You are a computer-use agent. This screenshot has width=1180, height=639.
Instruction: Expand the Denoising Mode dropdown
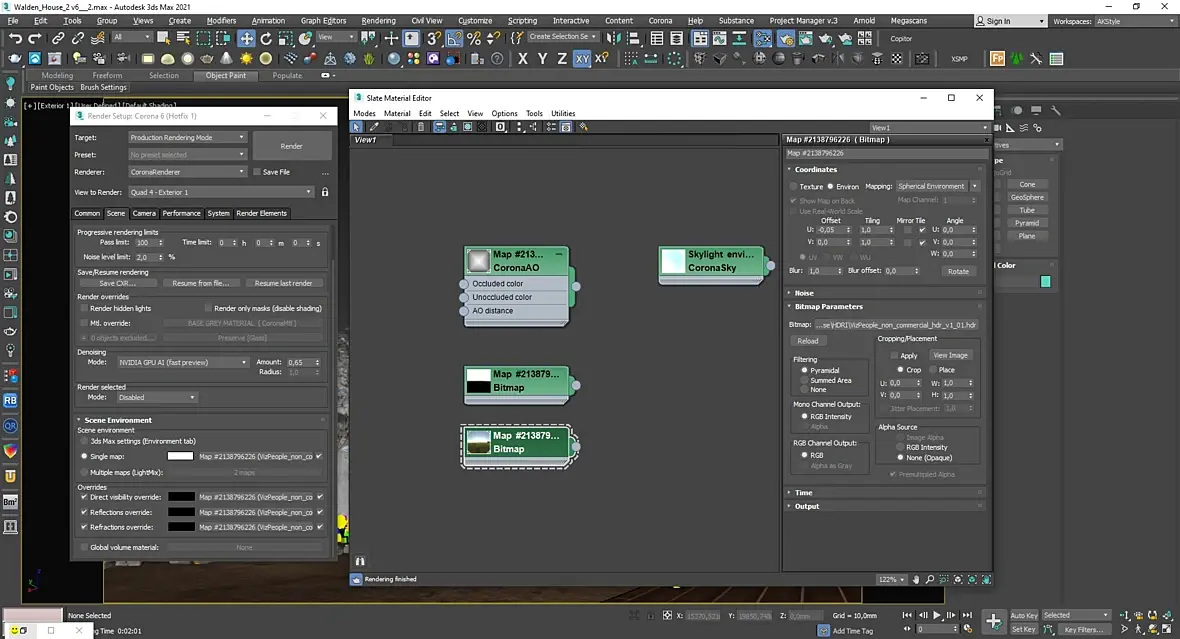coord(182,362)
